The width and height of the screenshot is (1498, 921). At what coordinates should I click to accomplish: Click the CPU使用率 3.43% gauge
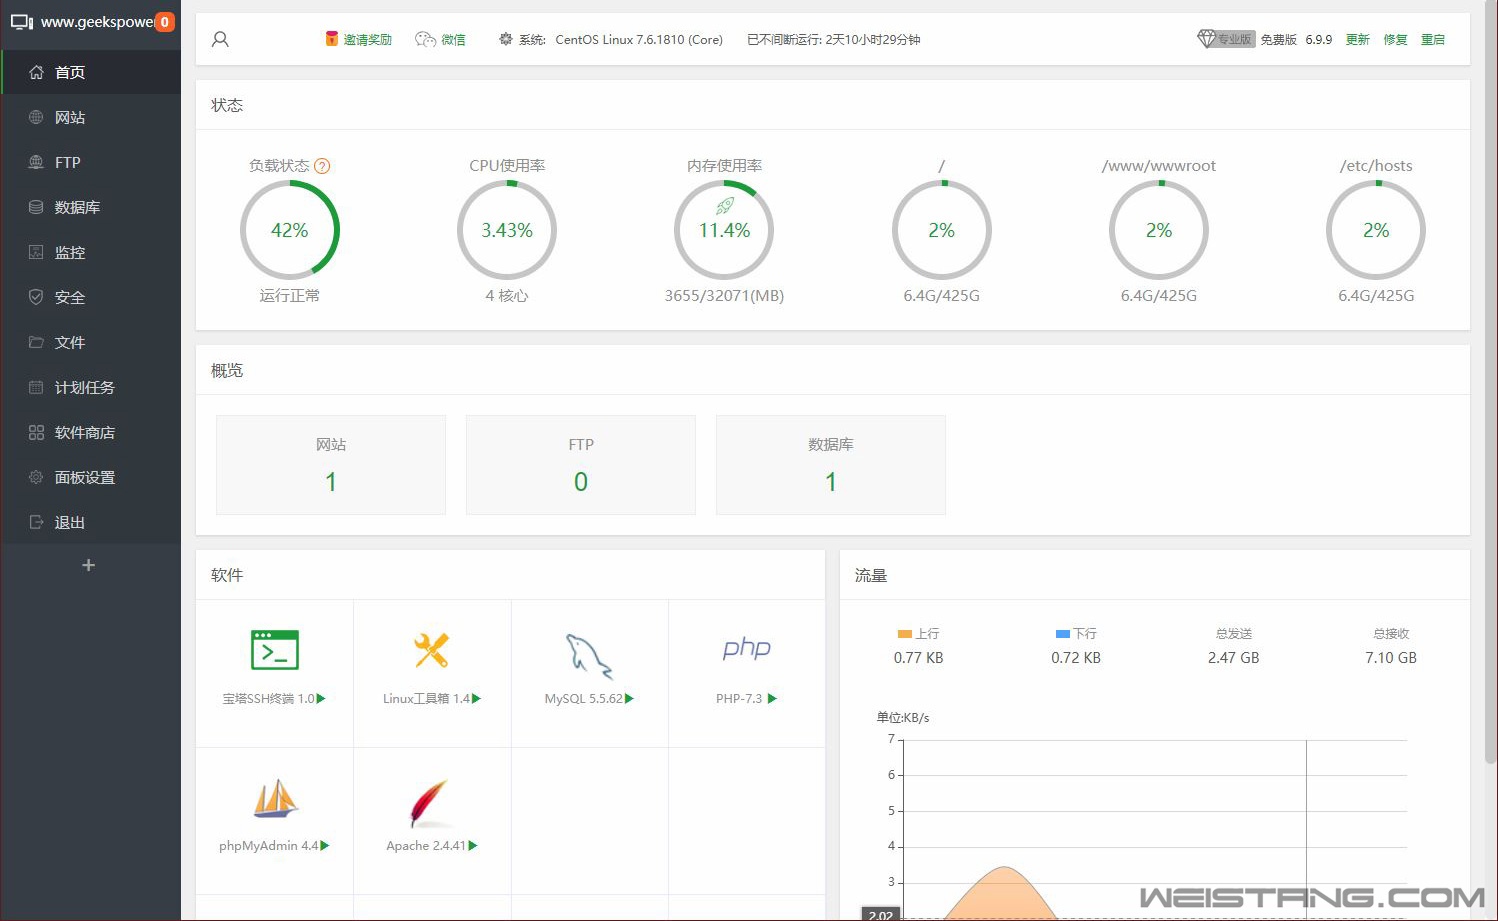click(x=507, y=230)
